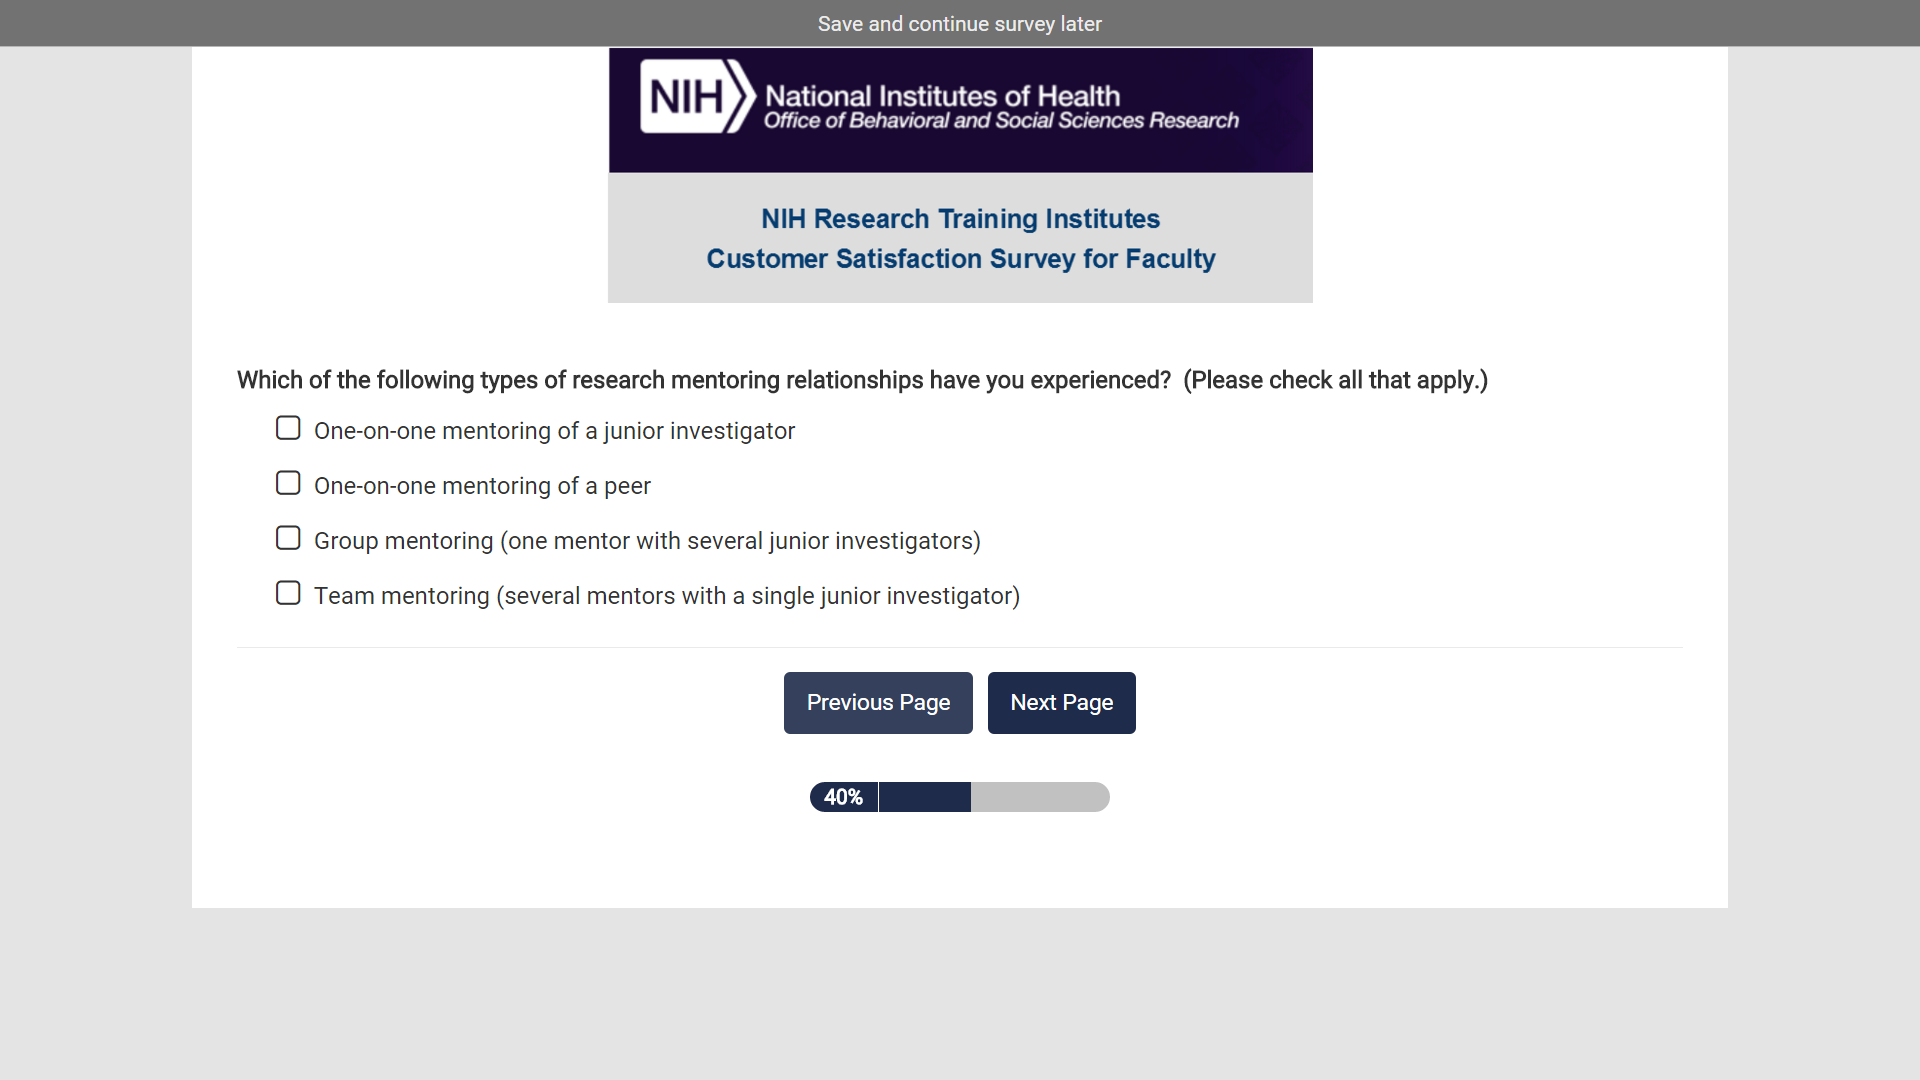Click the NIH logo icon
The image size is (1920, 1080).
pyautogui.click(x=696, y=97)
